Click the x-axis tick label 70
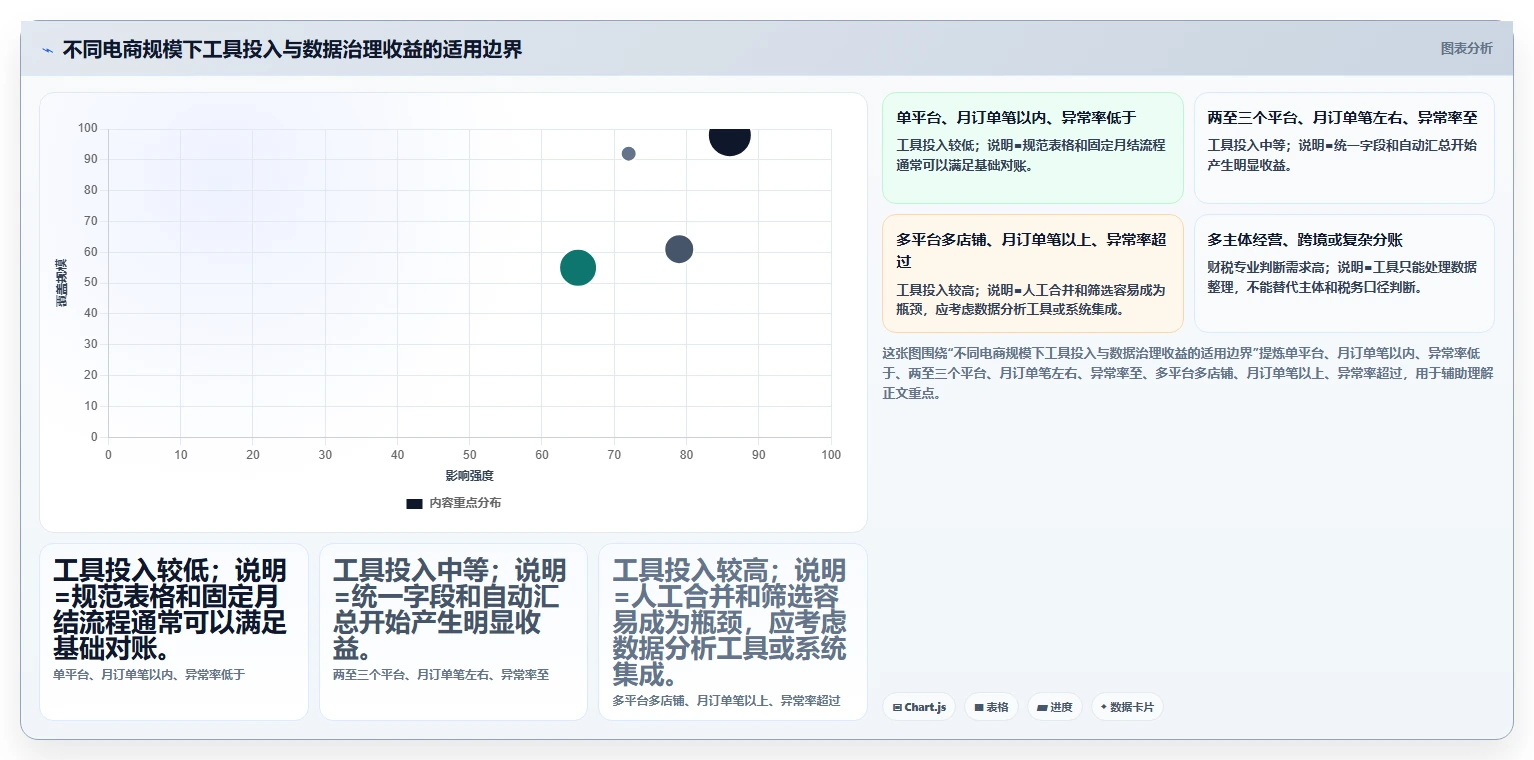The height and width of the screenshot is (760, 1534). point(614,455)
